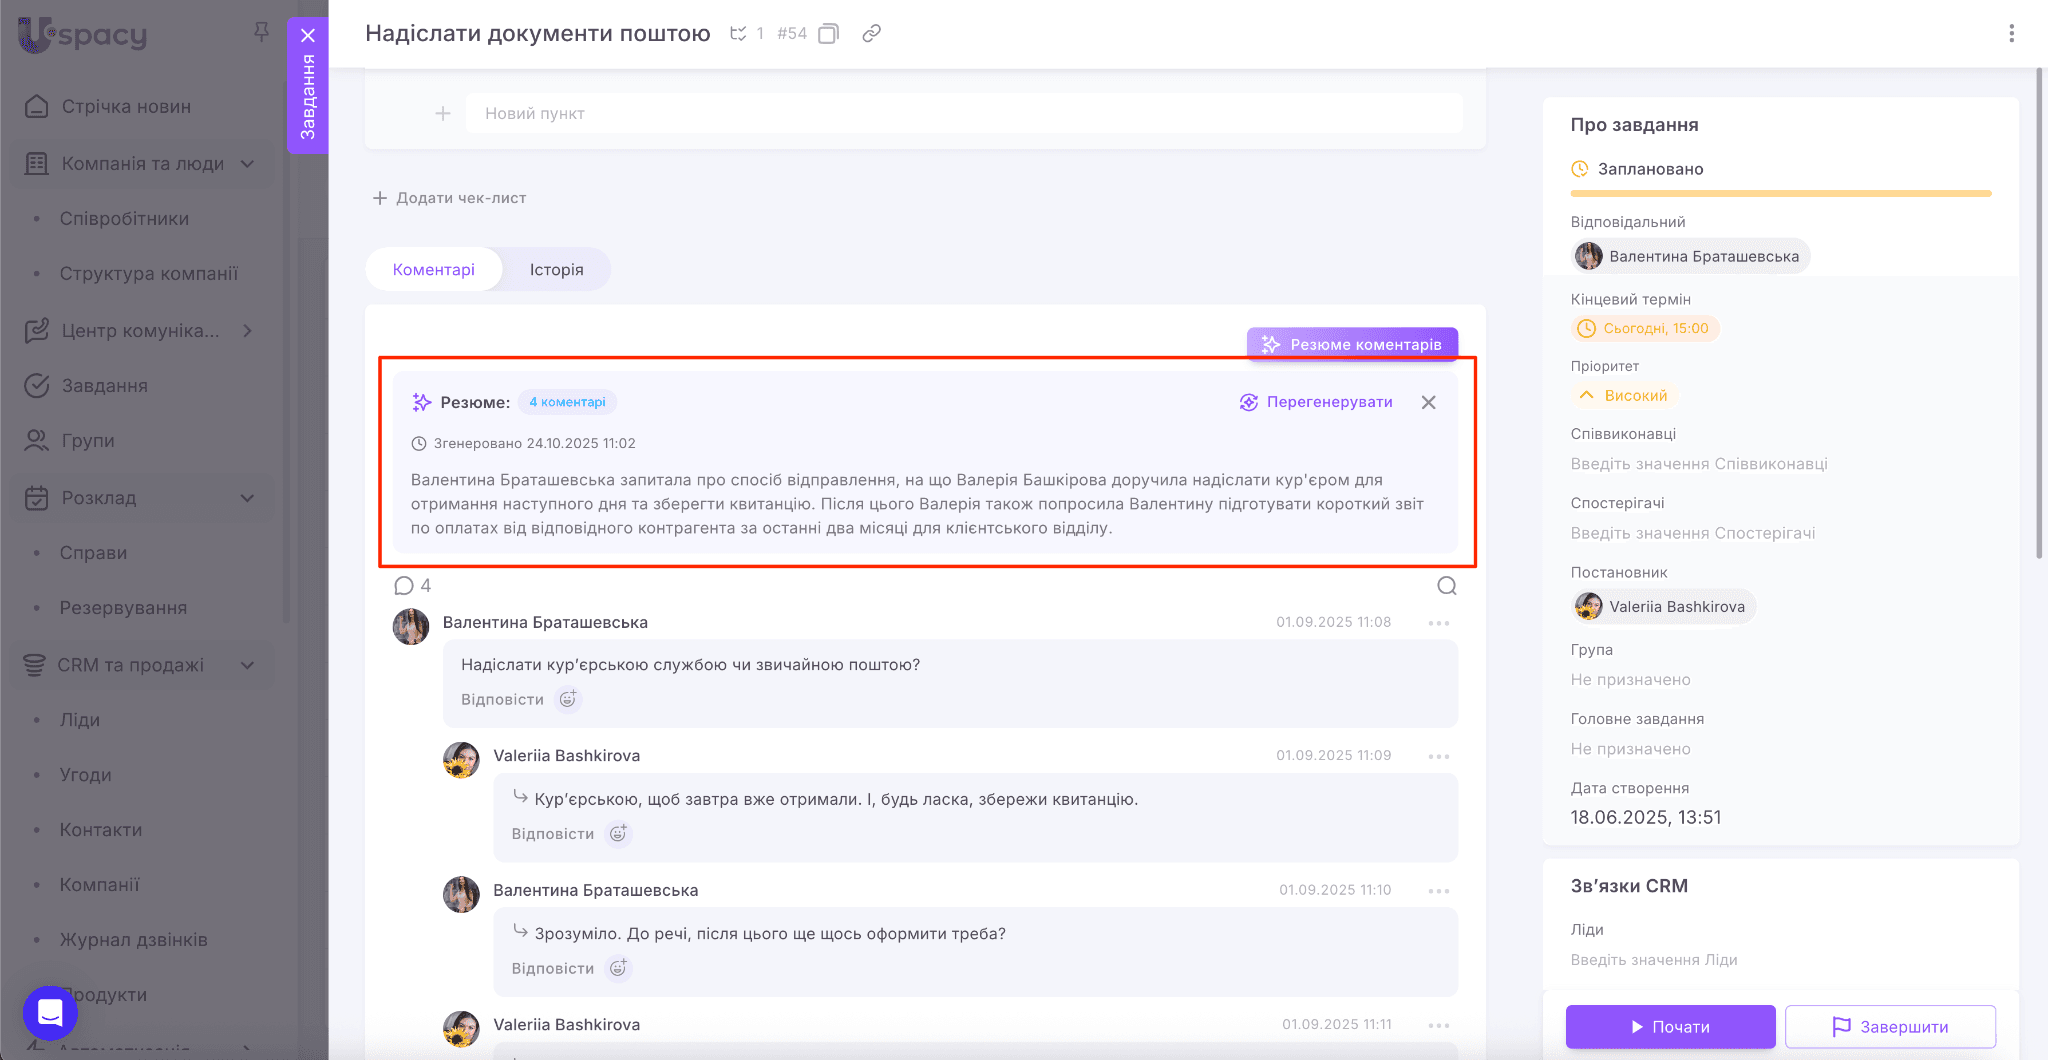Image resolution: width=2048 pixels, height=1060 pixels.
Task: Click the search comments magnifier icon
Action: click(x=1446, y=586)
